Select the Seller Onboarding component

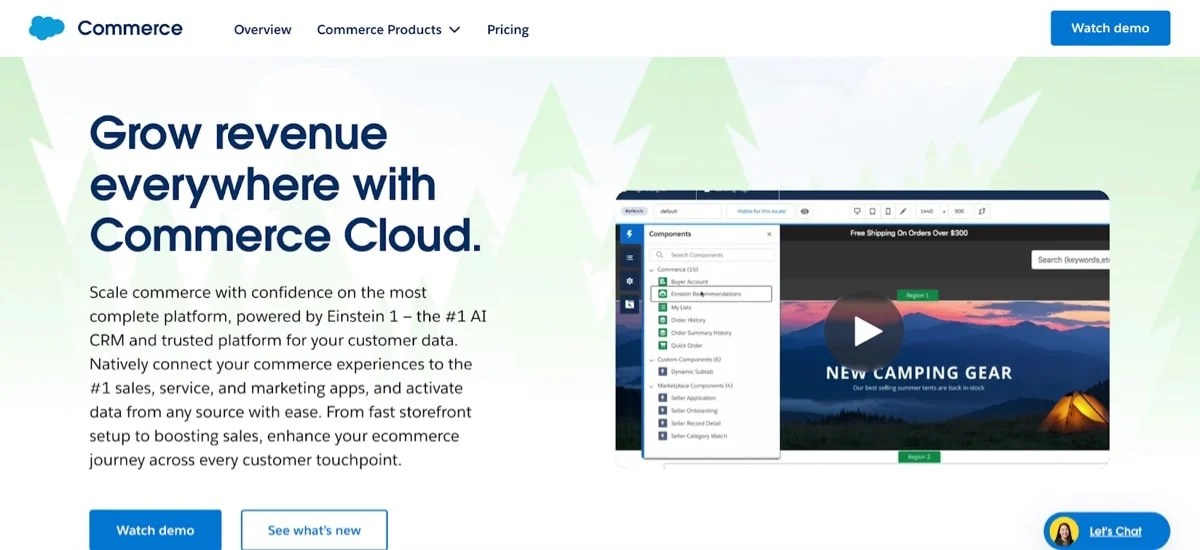point(688,411)
